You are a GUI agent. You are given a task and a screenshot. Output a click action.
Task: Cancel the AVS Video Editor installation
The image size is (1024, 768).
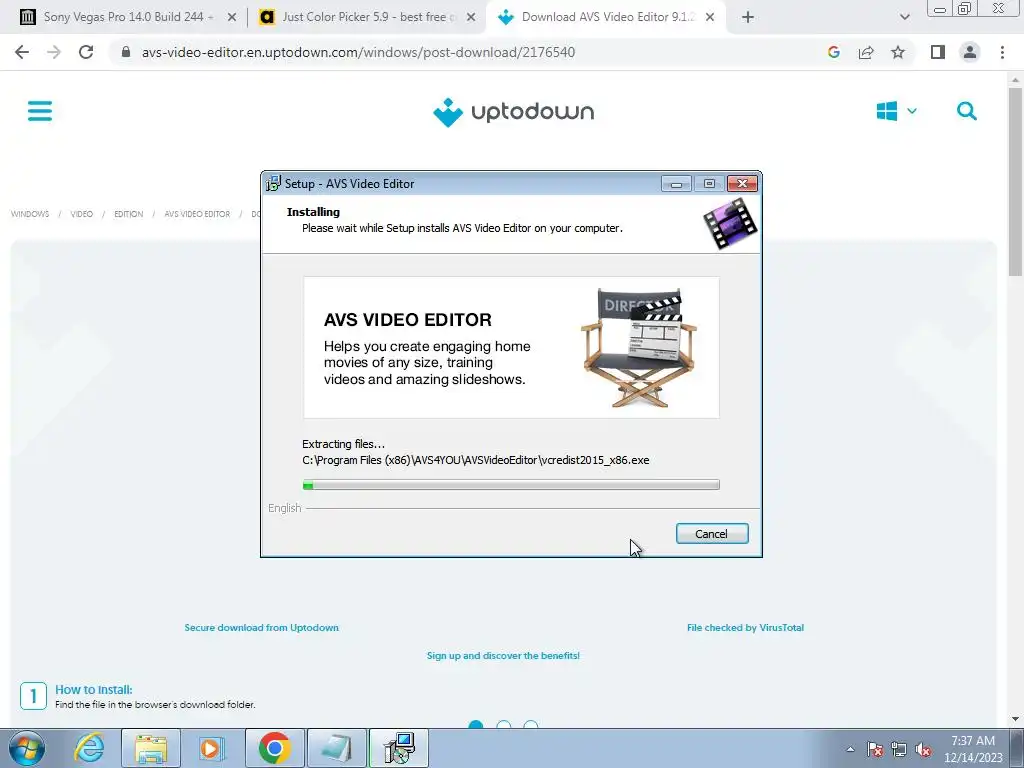712,534
